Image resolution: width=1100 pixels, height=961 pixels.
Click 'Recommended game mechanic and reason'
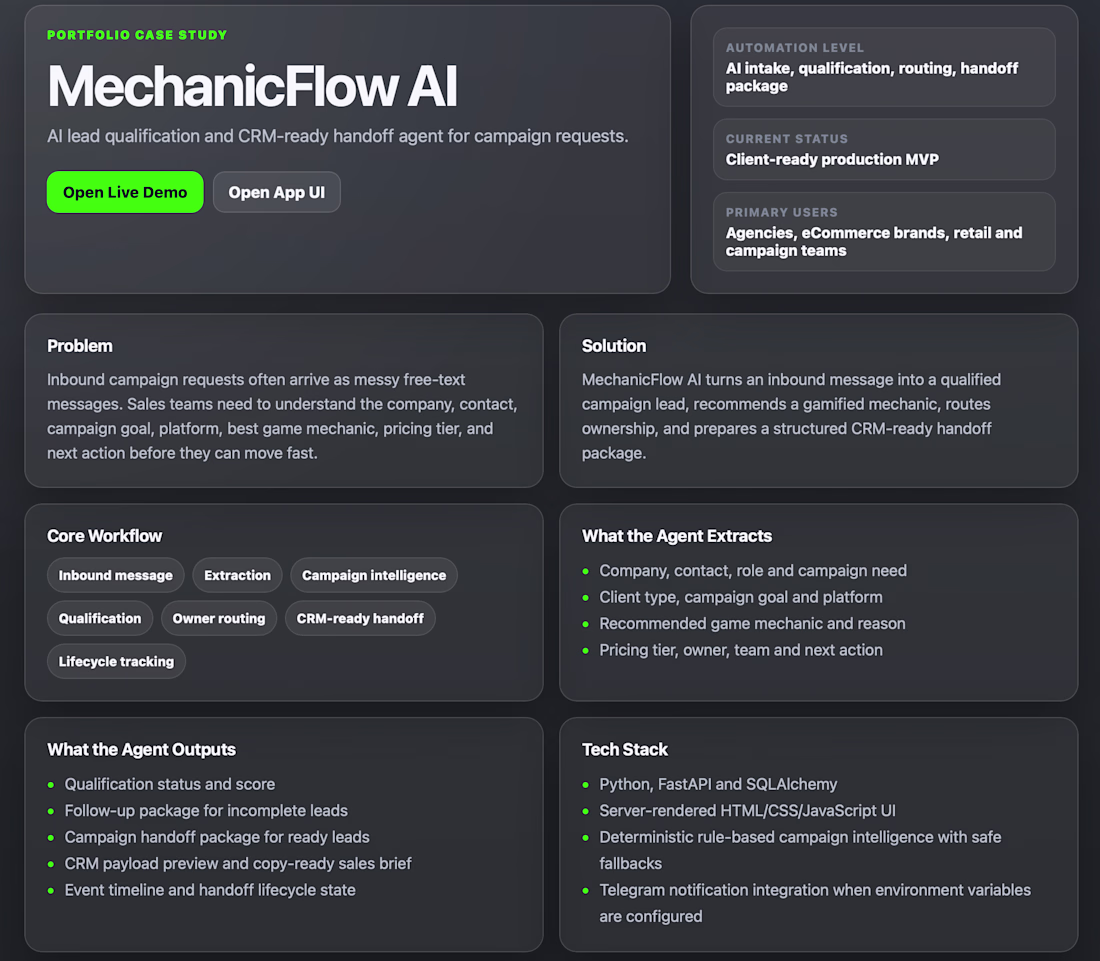752,624
